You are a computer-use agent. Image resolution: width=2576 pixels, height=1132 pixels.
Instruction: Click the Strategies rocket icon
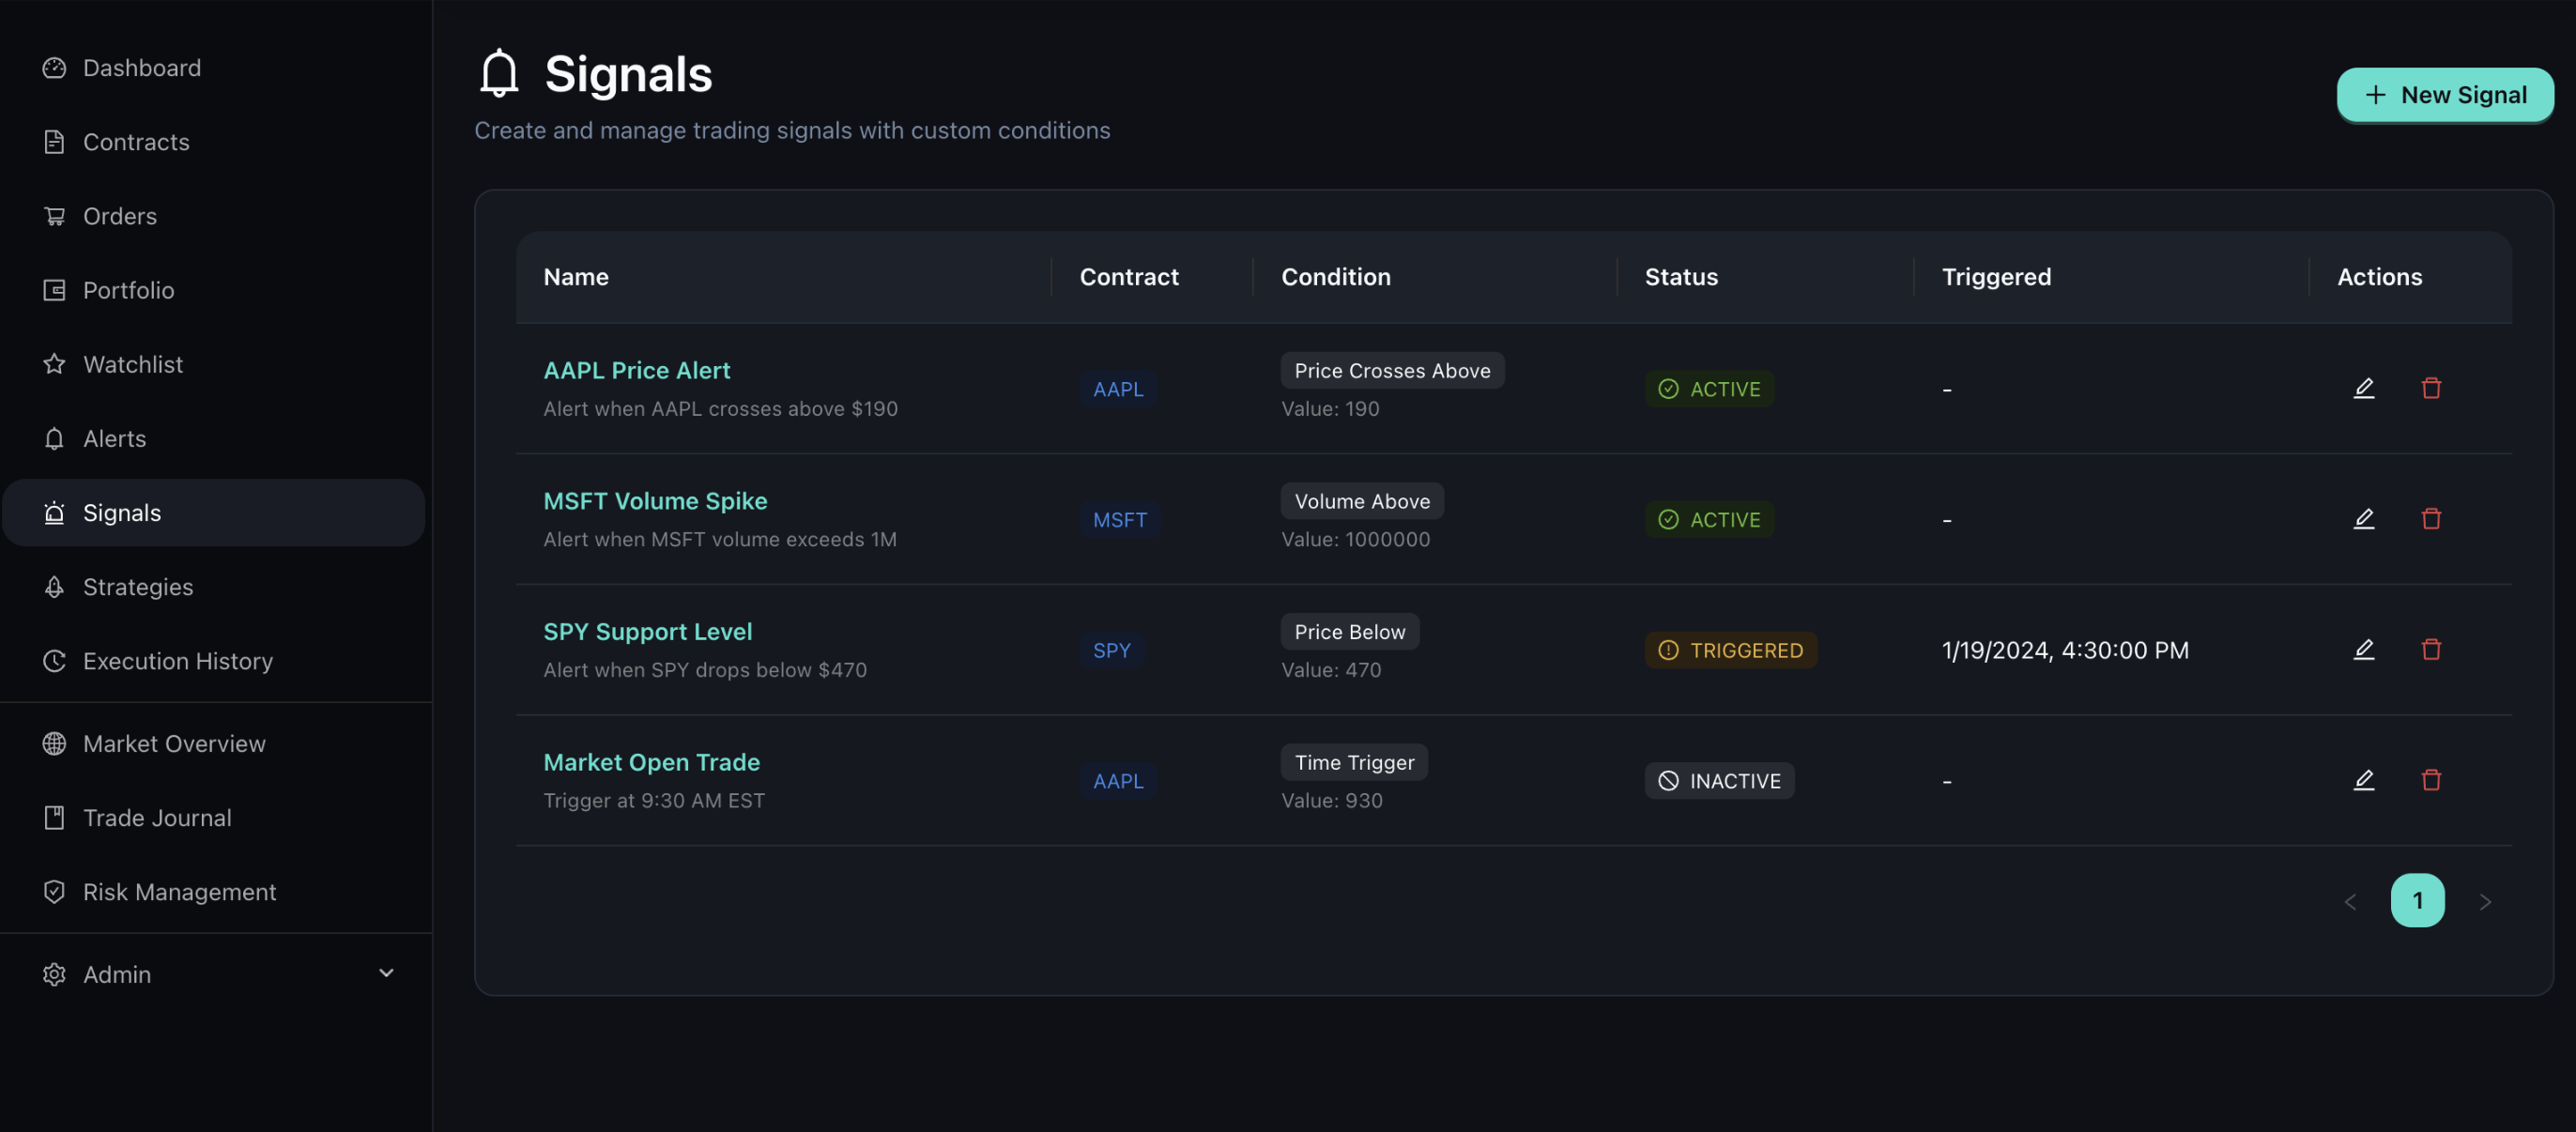(54, 586)
